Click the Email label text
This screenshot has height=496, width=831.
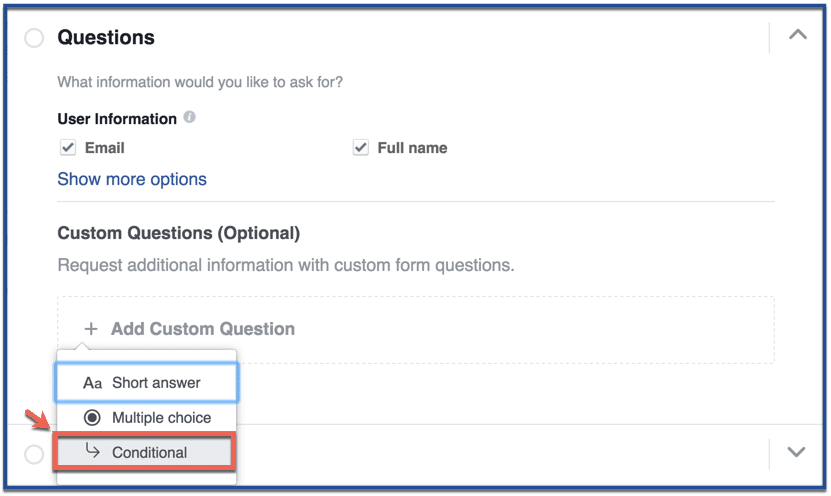pos(105,148)
